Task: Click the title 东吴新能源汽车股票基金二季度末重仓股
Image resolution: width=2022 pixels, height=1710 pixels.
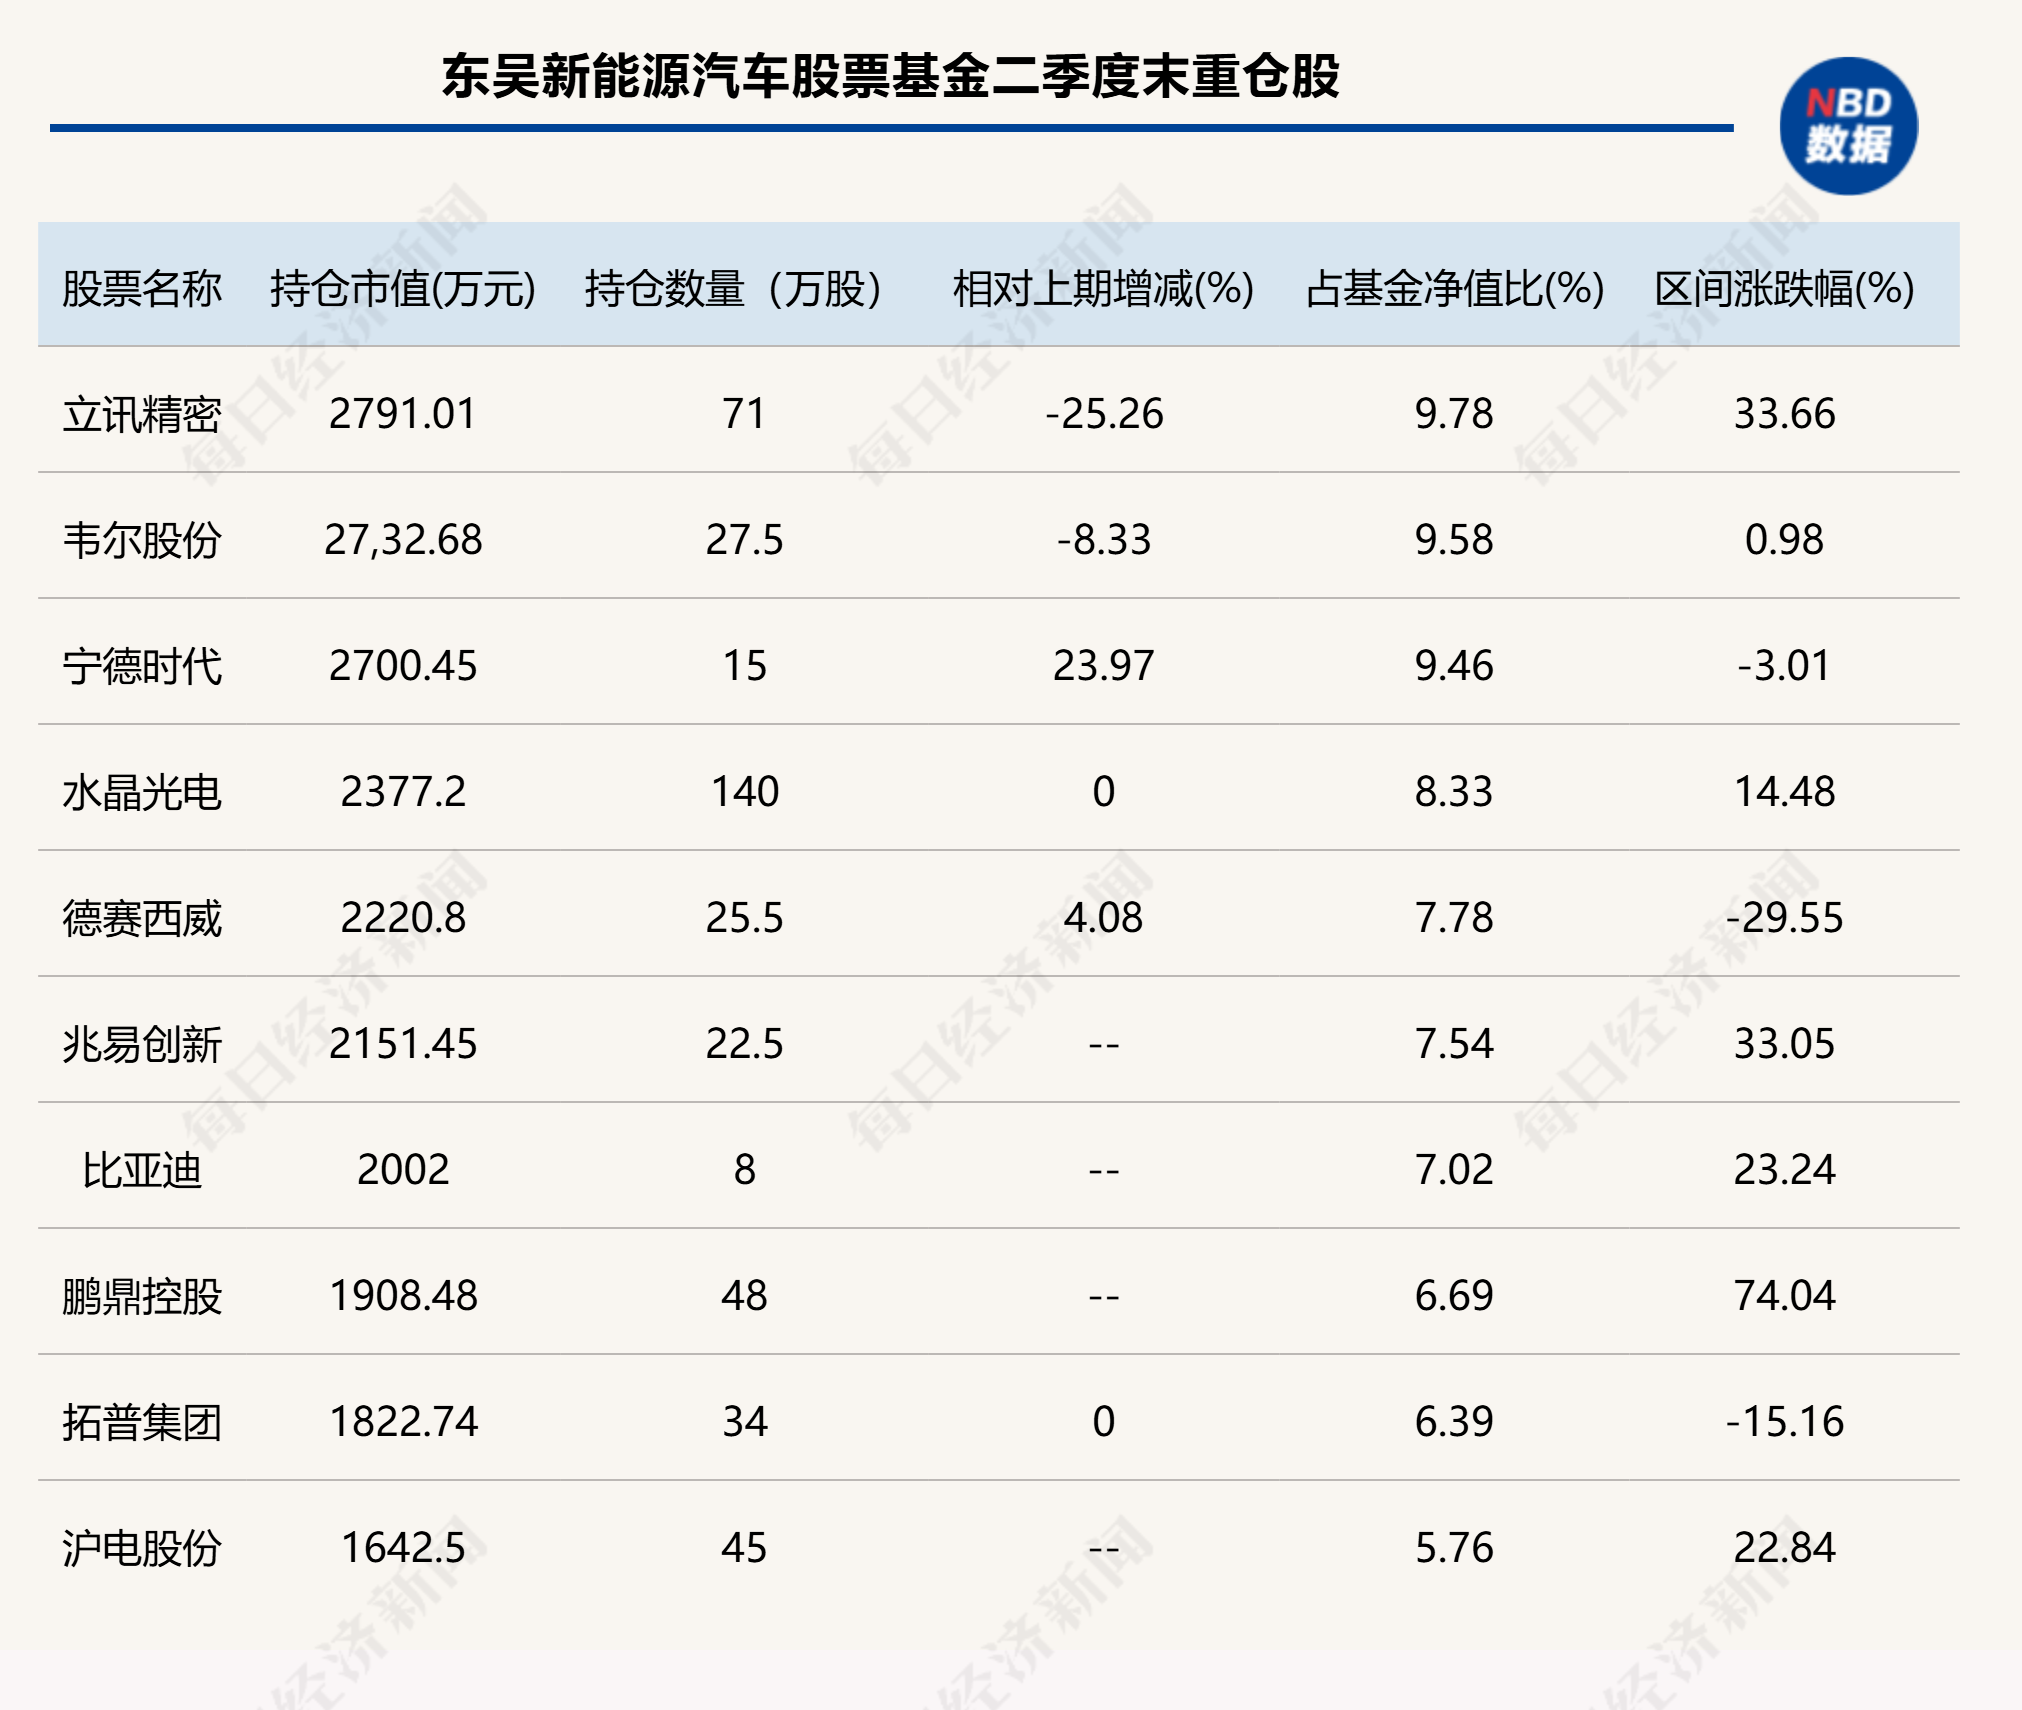Action: [890, 76]
